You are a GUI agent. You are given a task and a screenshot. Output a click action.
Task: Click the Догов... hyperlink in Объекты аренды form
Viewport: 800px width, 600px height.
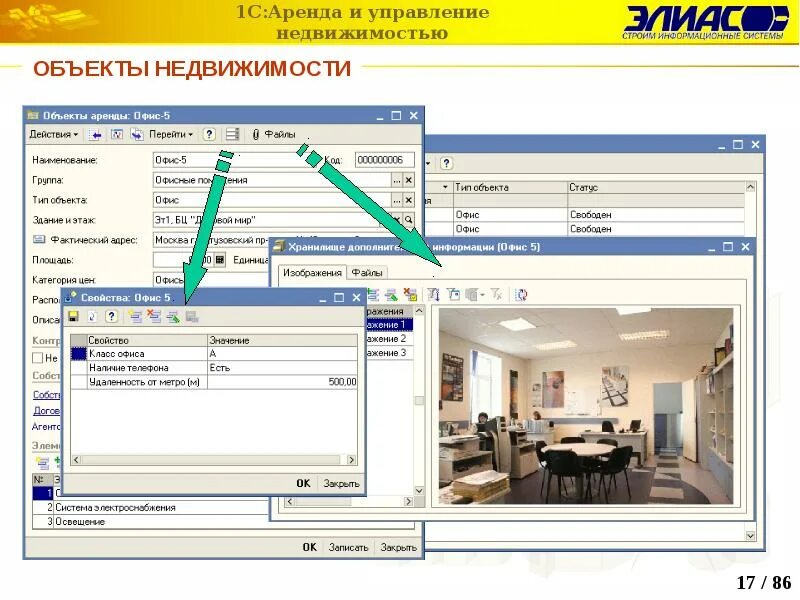pos(46,410)
